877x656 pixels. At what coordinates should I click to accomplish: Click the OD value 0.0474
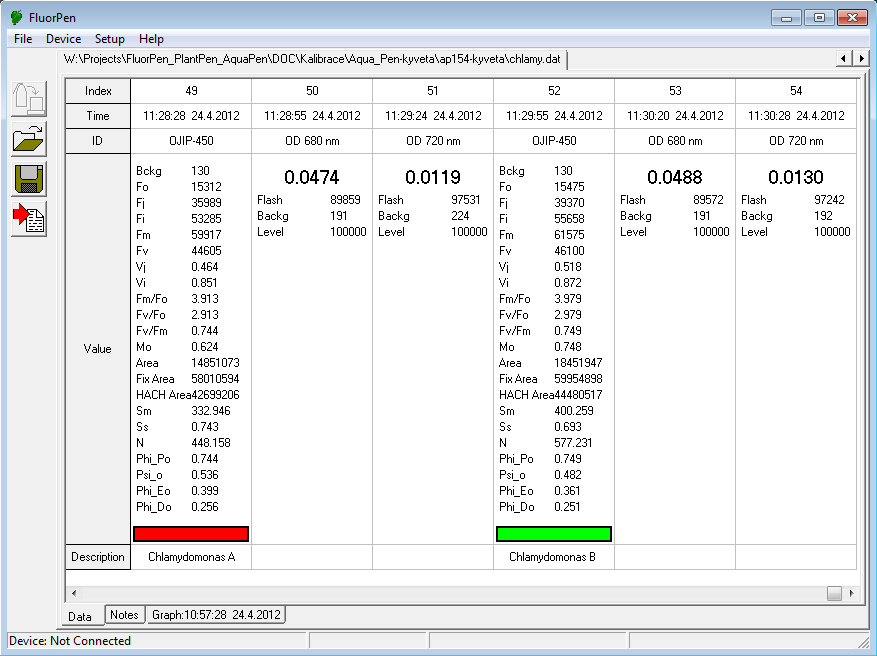pyautogui.click(x=312, y=177)
